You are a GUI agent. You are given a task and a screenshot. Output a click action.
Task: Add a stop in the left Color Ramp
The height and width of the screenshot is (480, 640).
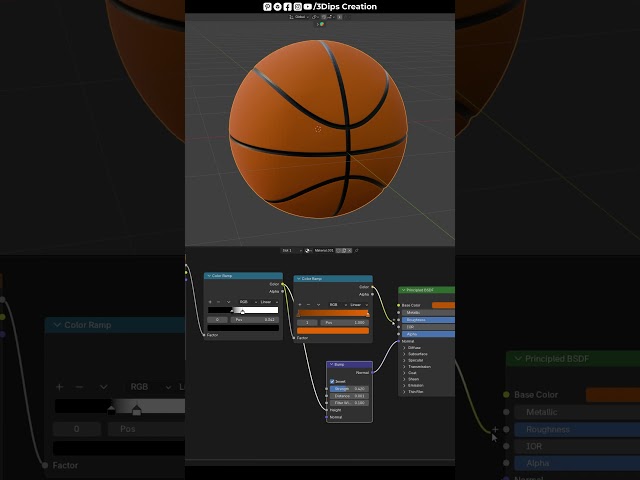210,302
